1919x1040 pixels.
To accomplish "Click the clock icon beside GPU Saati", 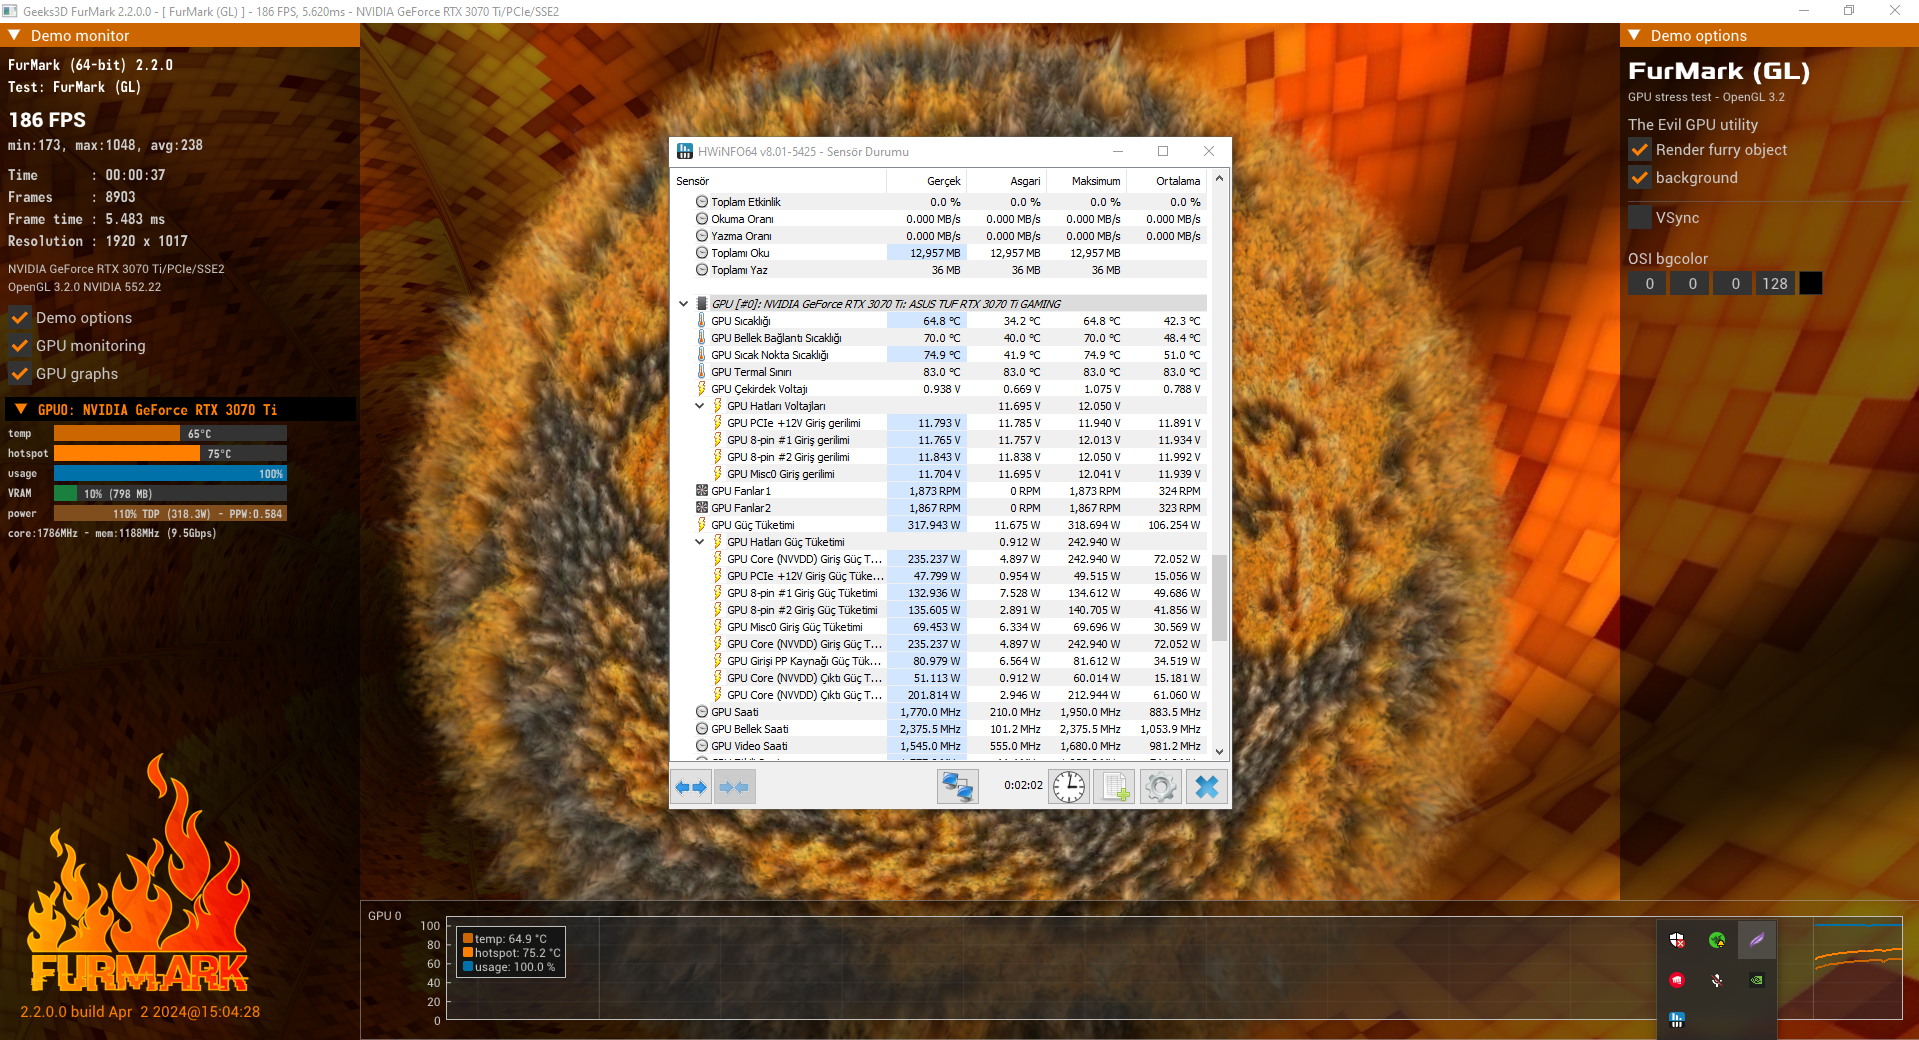I will (x=701, y=712).
